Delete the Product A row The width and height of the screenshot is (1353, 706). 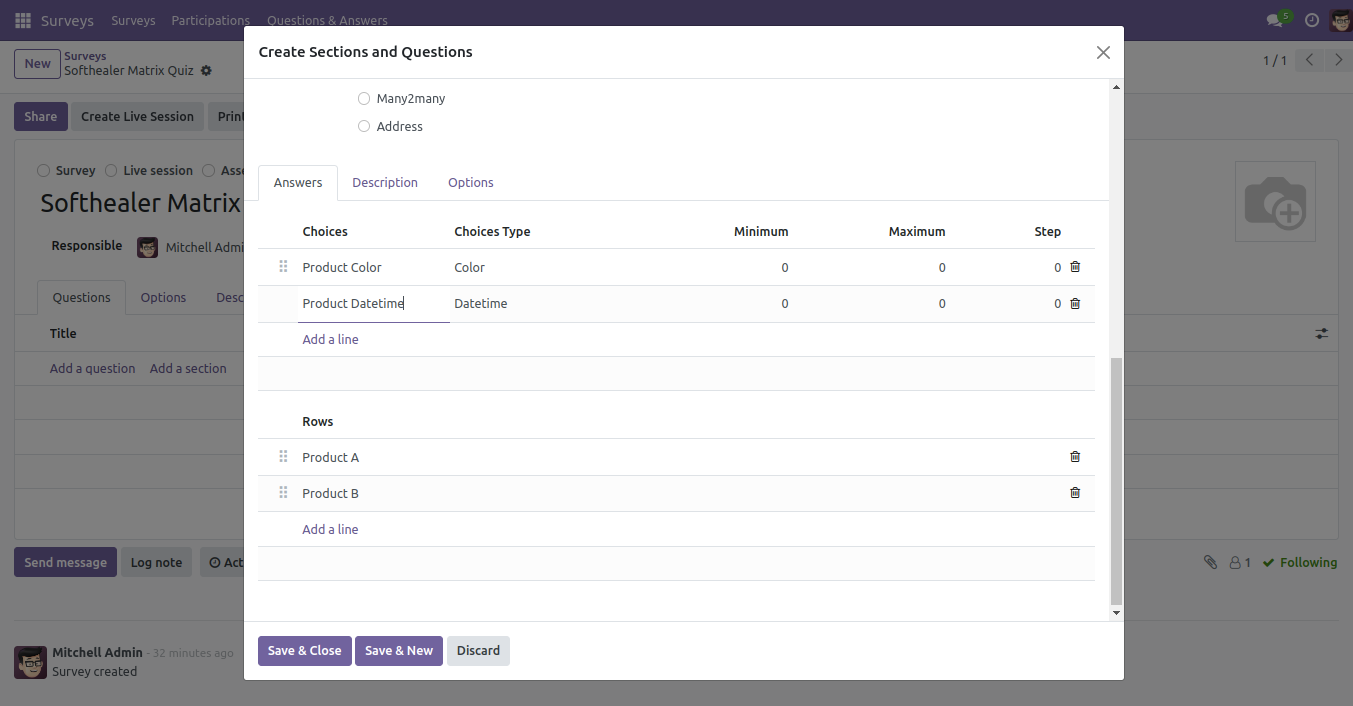1075,457
